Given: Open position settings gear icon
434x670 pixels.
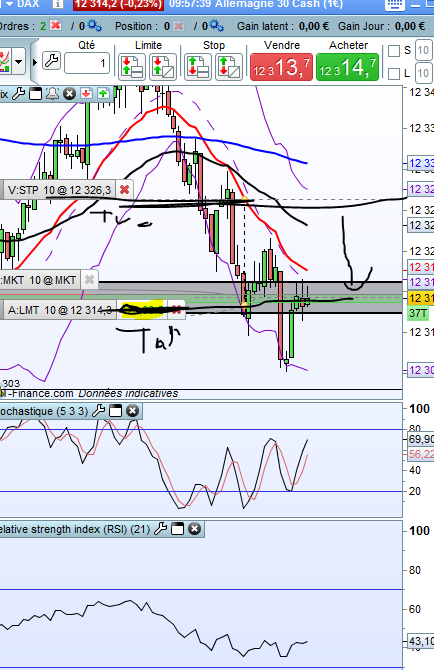Looking at the screenshot, I should pyautogui.click(x=217, y=26).
